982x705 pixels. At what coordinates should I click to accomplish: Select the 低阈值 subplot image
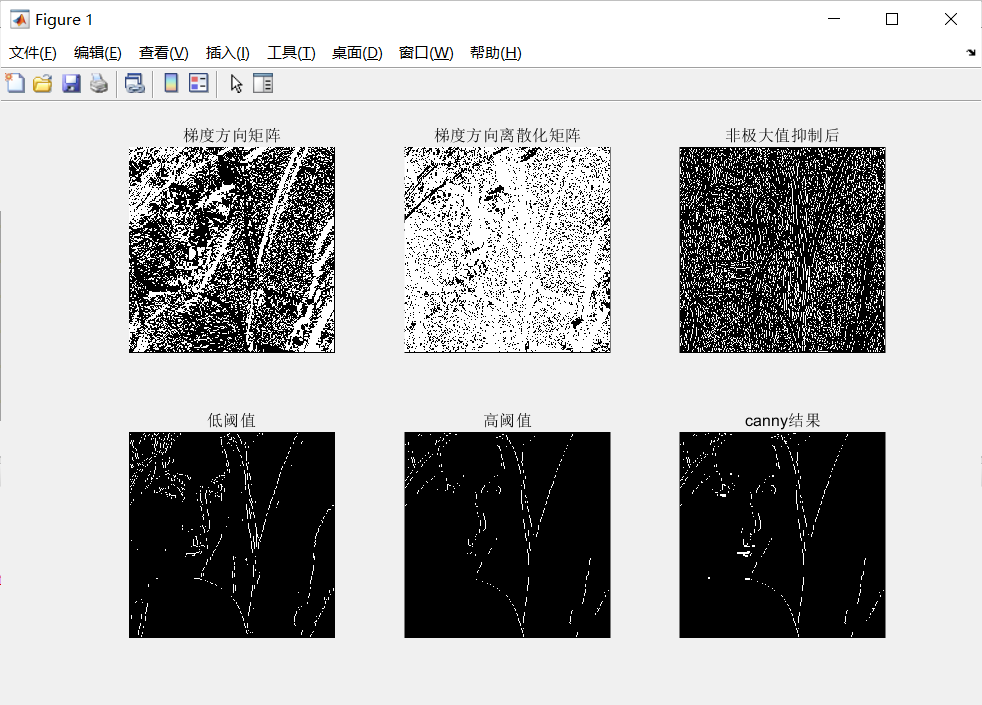(231, 535)
